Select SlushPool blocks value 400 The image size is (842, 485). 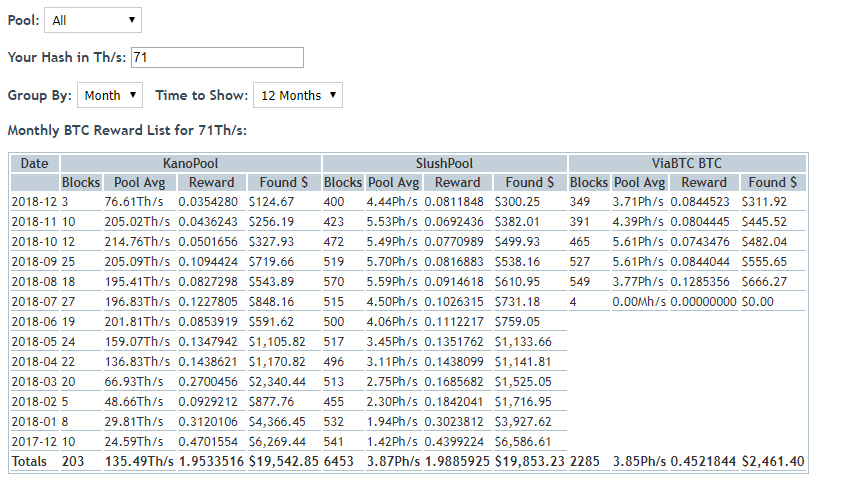[334, 202]
